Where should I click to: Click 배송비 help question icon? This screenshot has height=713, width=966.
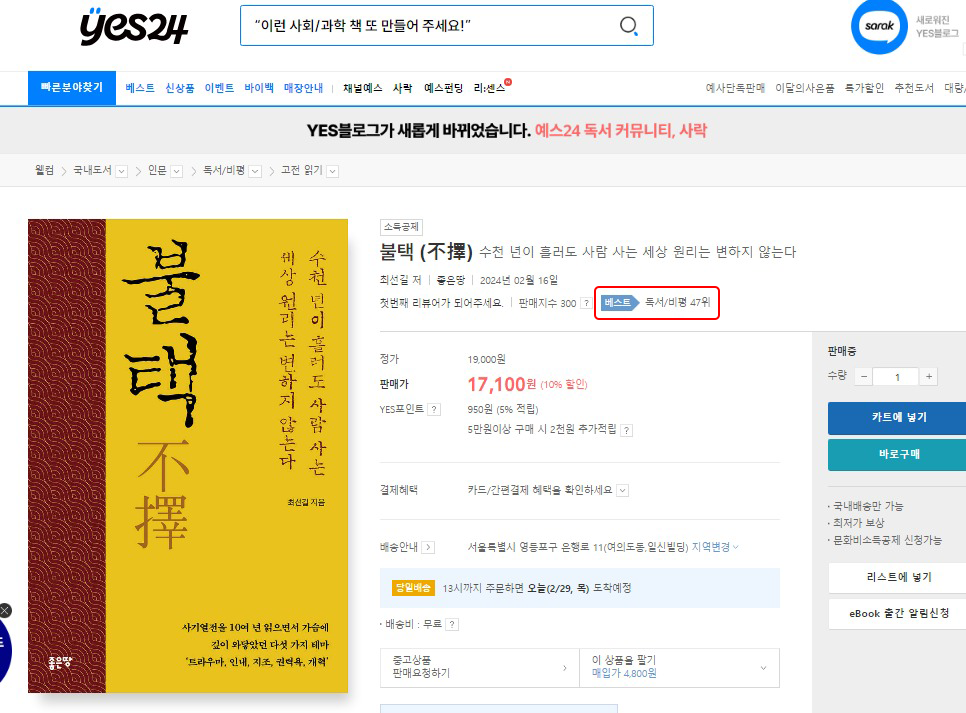click(x=452, y=624)
